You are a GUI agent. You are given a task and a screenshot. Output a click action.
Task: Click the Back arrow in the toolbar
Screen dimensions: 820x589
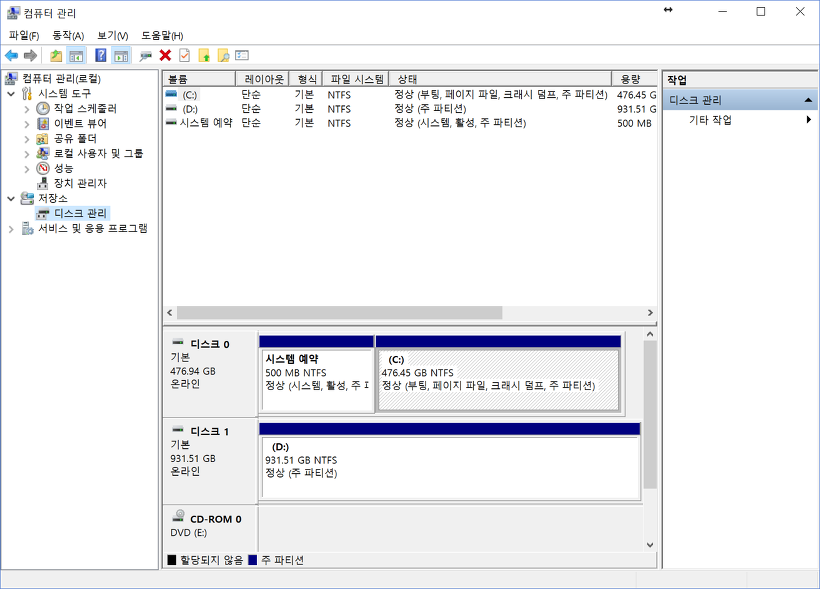pyautogui.click(x=12, y=55)
